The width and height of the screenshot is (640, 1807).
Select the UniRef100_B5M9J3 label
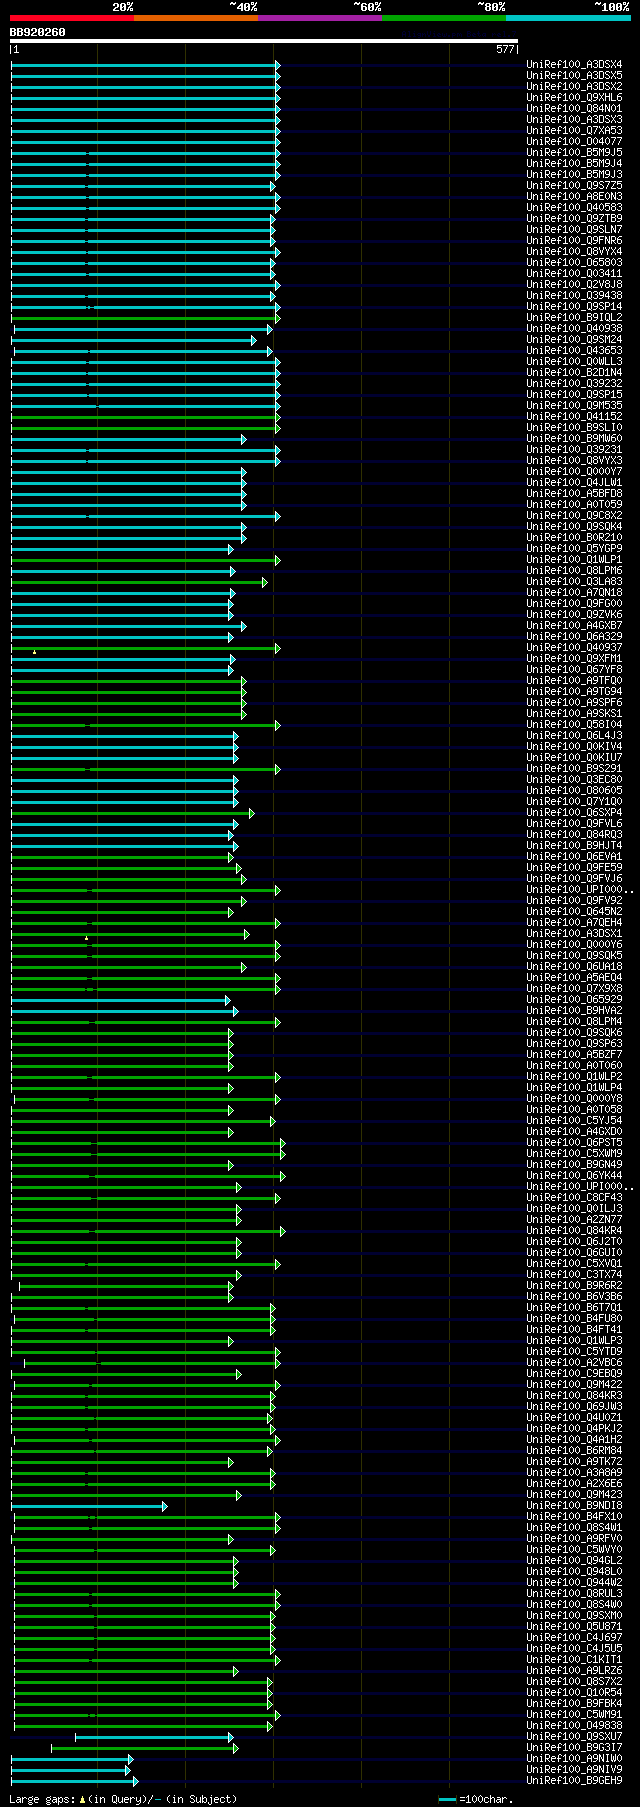click(574, 175)
